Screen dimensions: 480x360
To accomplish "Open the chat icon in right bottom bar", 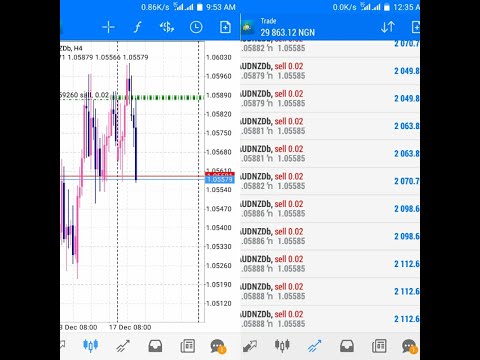I will pyautogui.click(x=410, y=346).
